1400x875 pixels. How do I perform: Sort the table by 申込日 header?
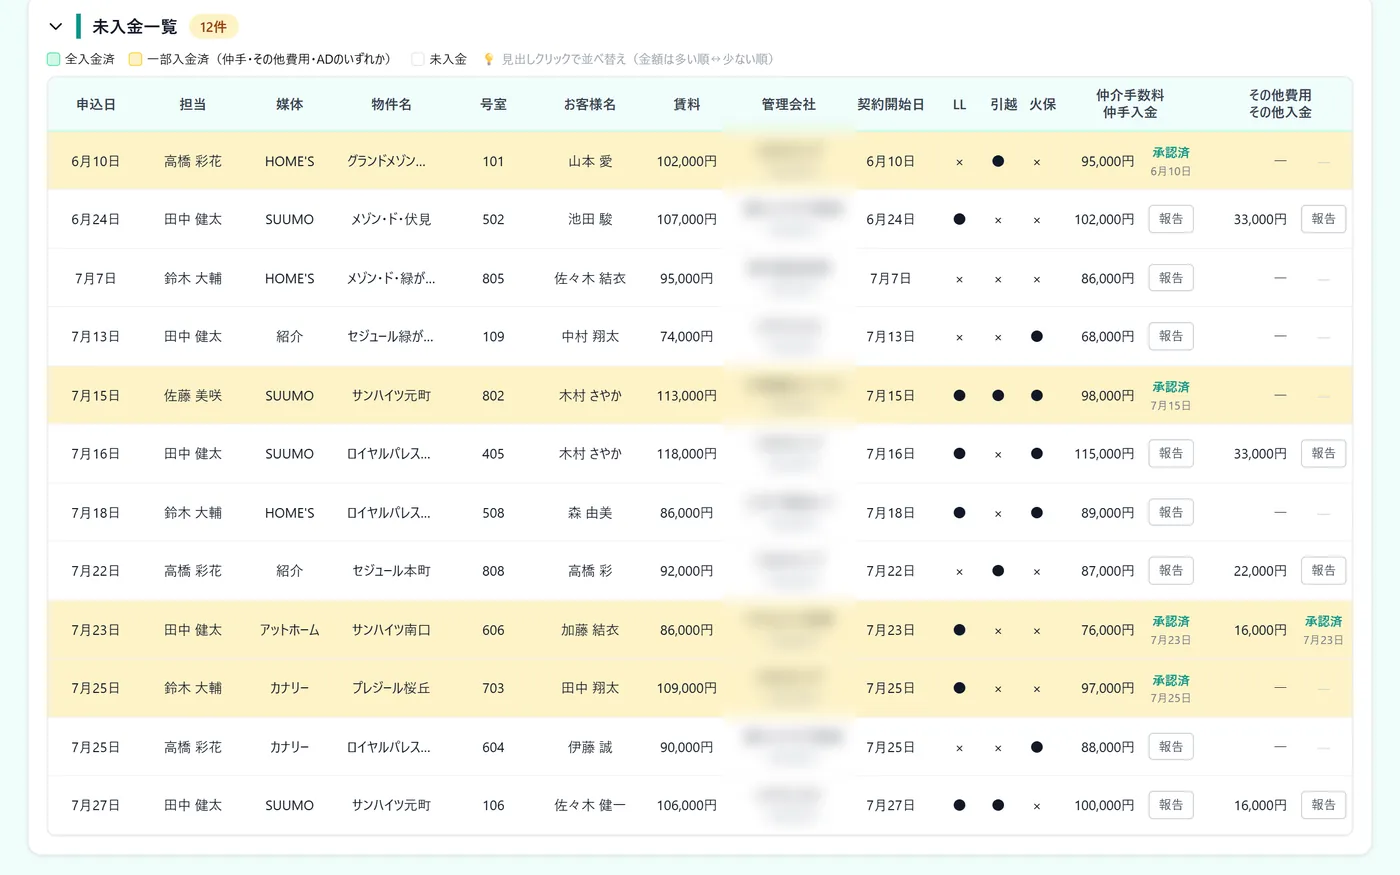[x=96, y=104]
